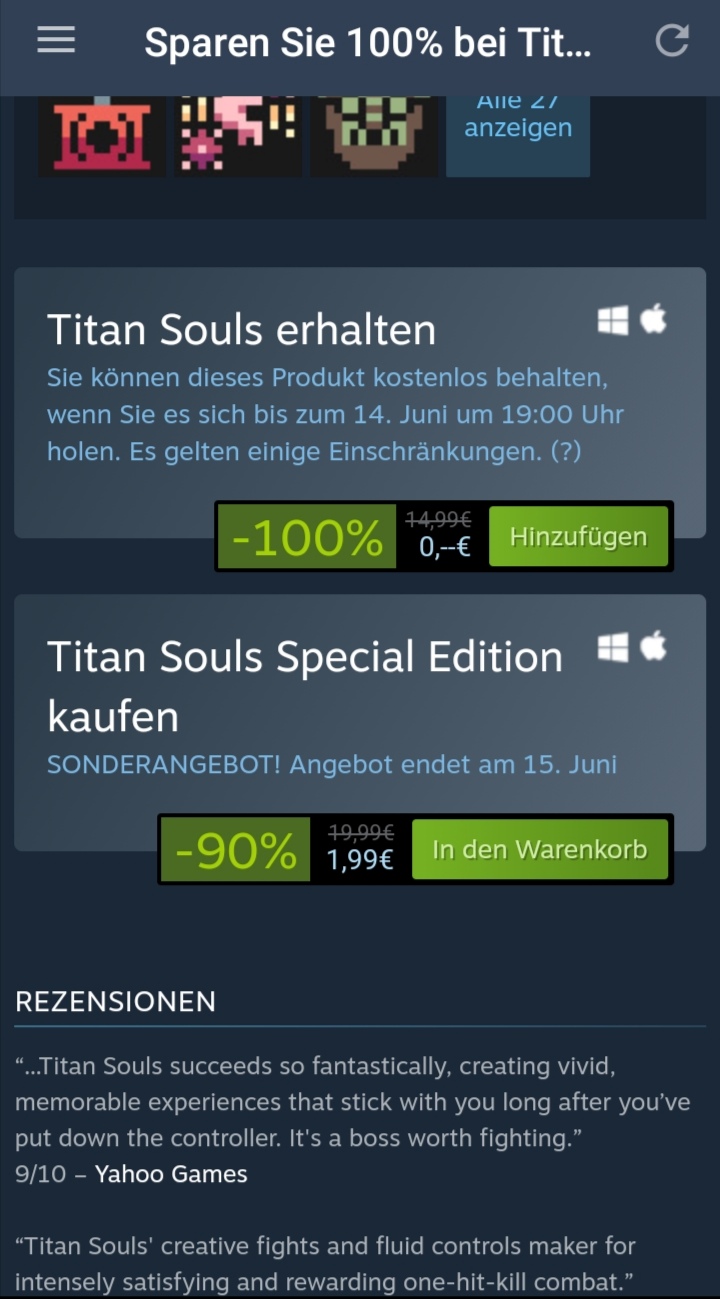Screen dimensions: 720x1299
Task: Click Apple icon beside Special Edition title
Action: [x=654, y=647]
